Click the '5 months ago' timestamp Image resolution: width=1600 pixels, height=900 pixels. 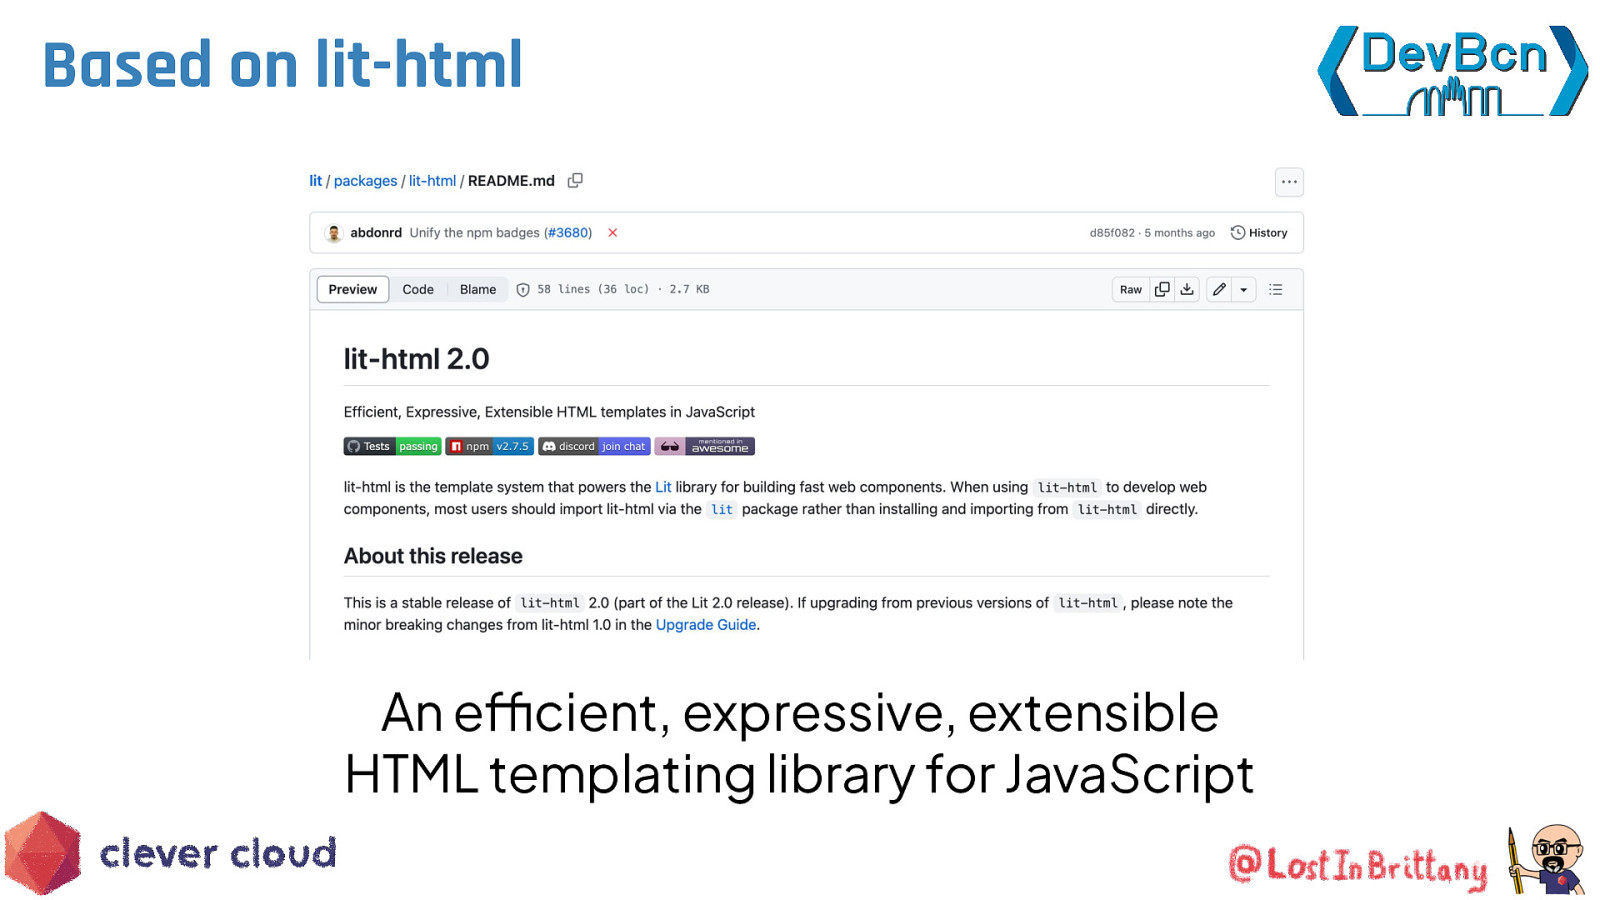tap(1180, 233)
